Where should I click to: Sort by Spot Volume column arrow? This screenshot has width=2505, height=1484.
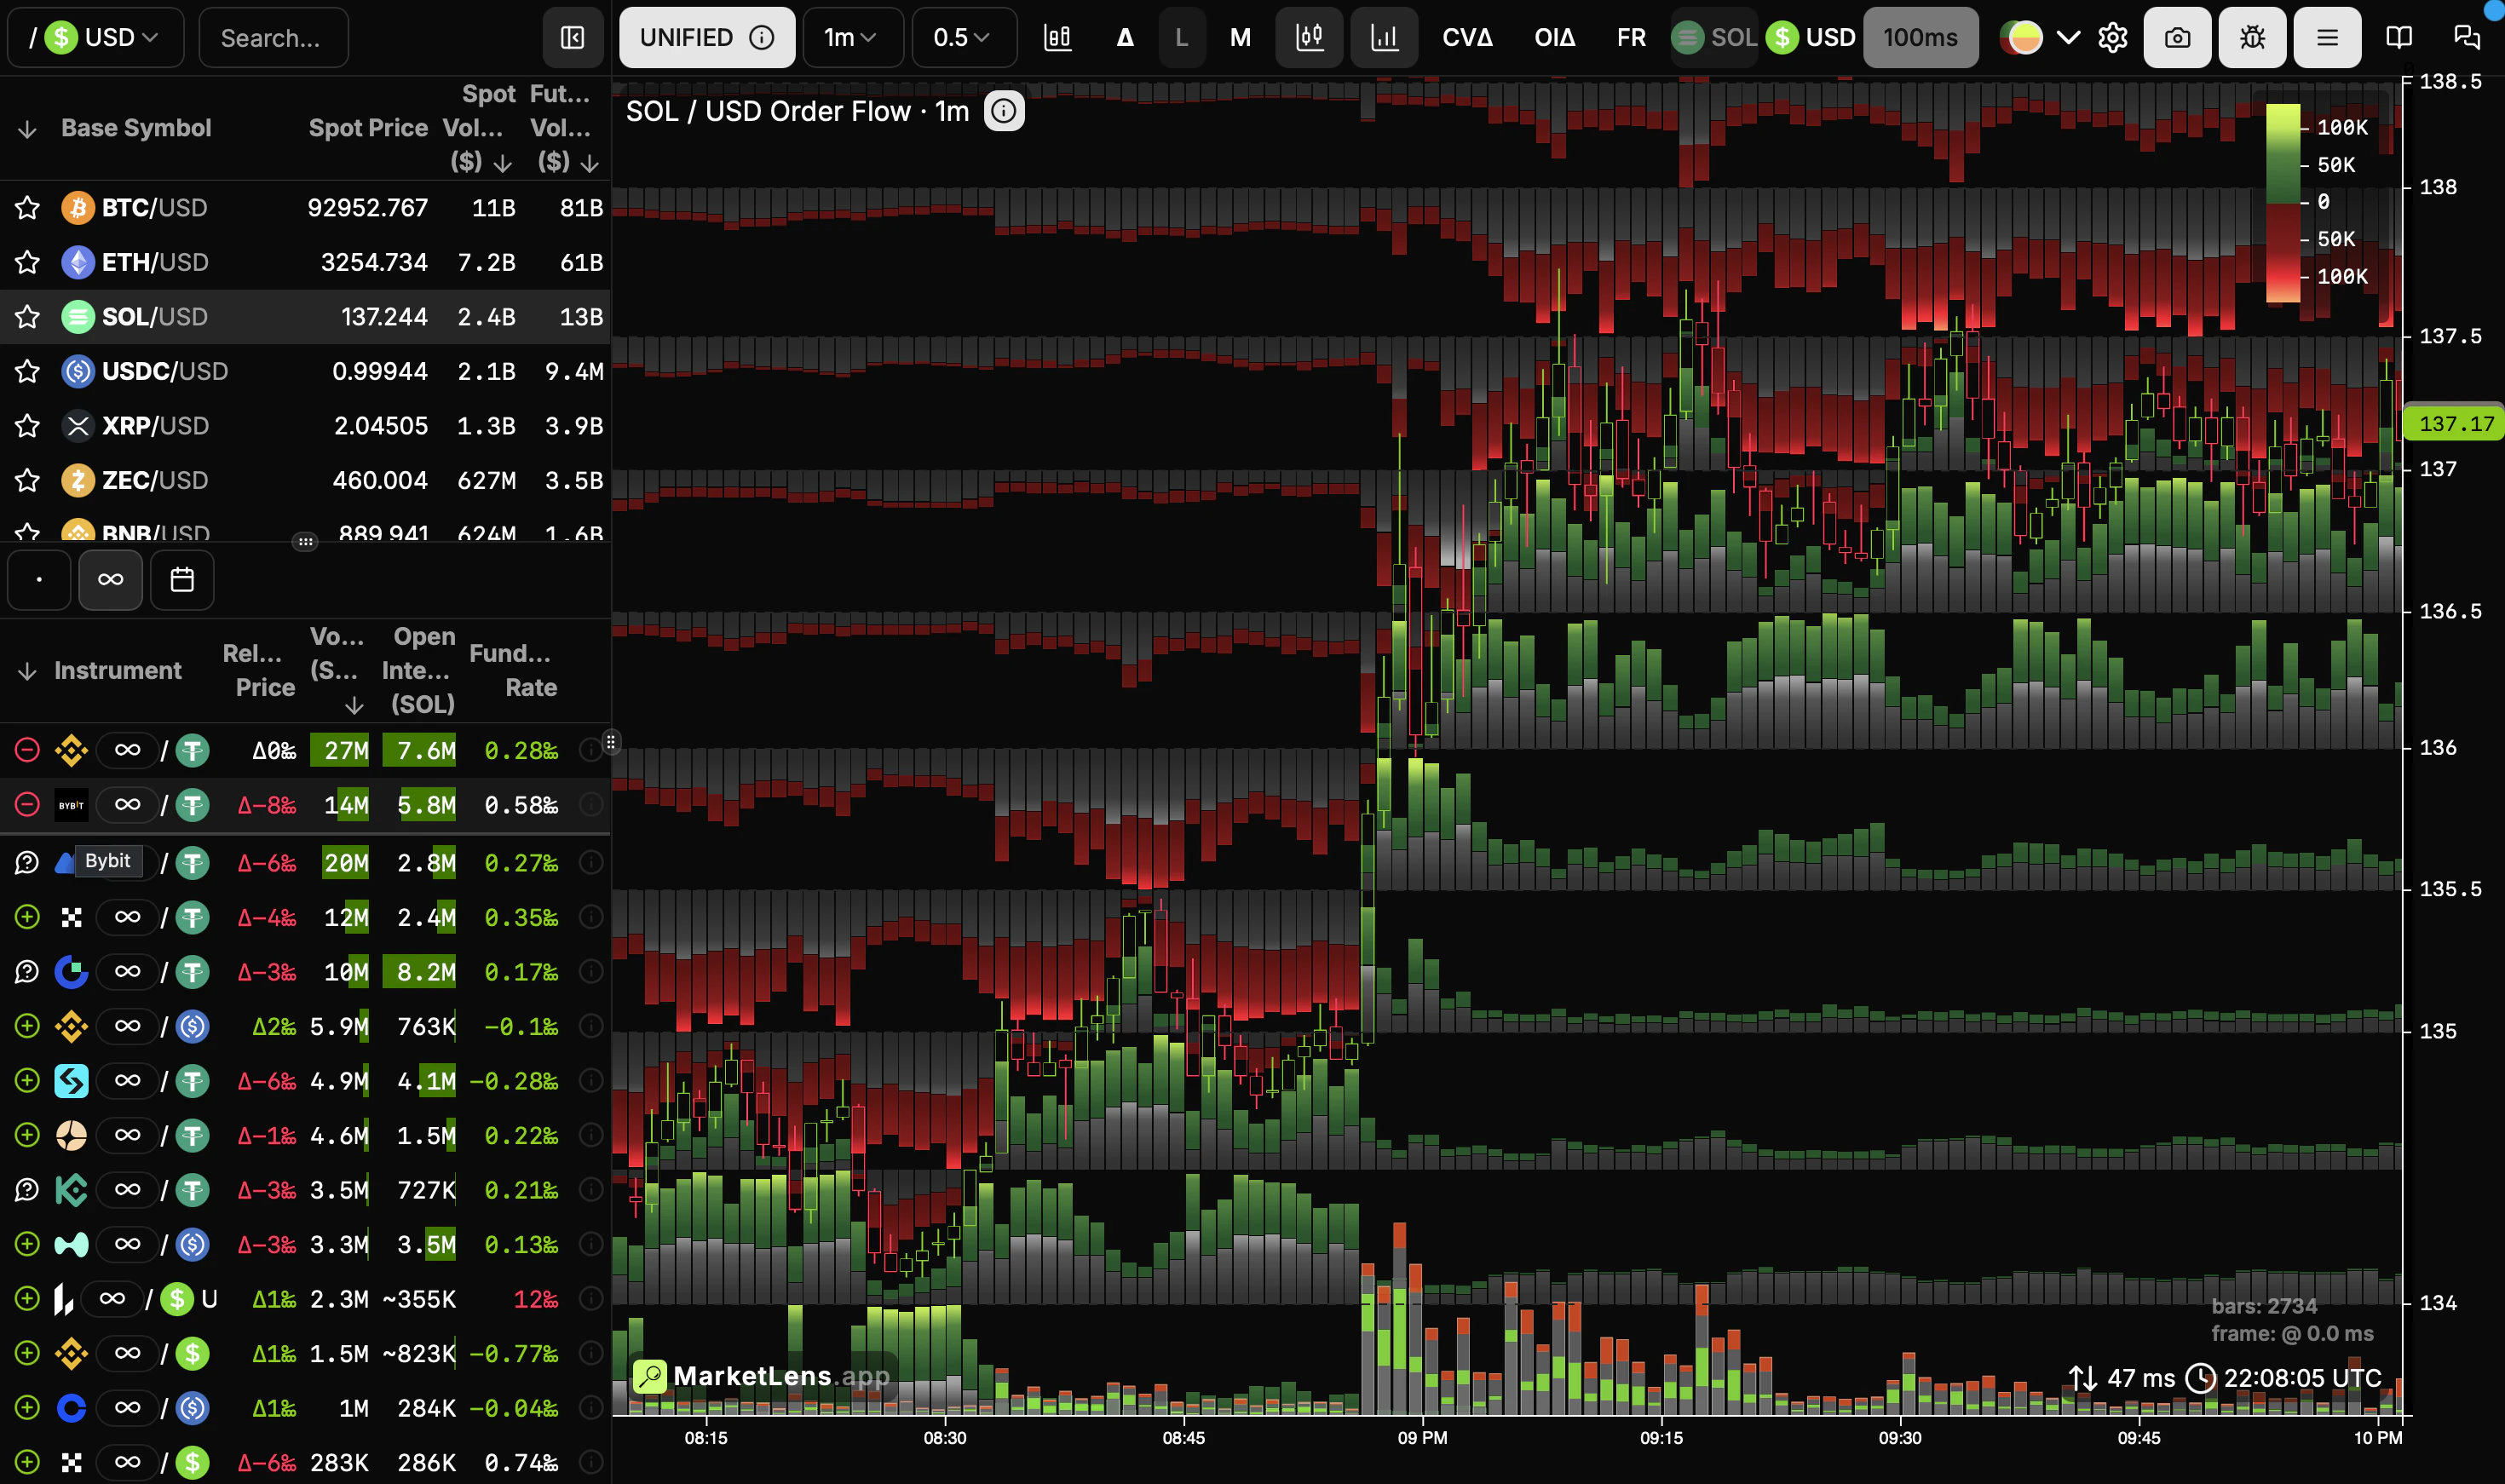[502, 163]
